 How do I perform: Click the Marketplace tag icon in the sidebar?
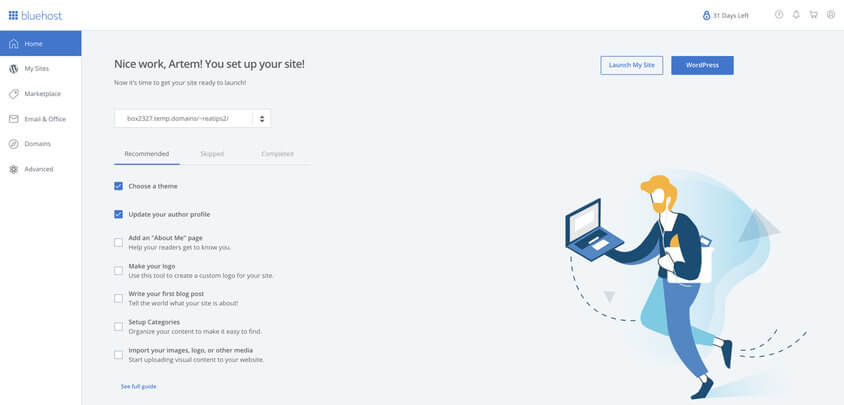point(14,94)
